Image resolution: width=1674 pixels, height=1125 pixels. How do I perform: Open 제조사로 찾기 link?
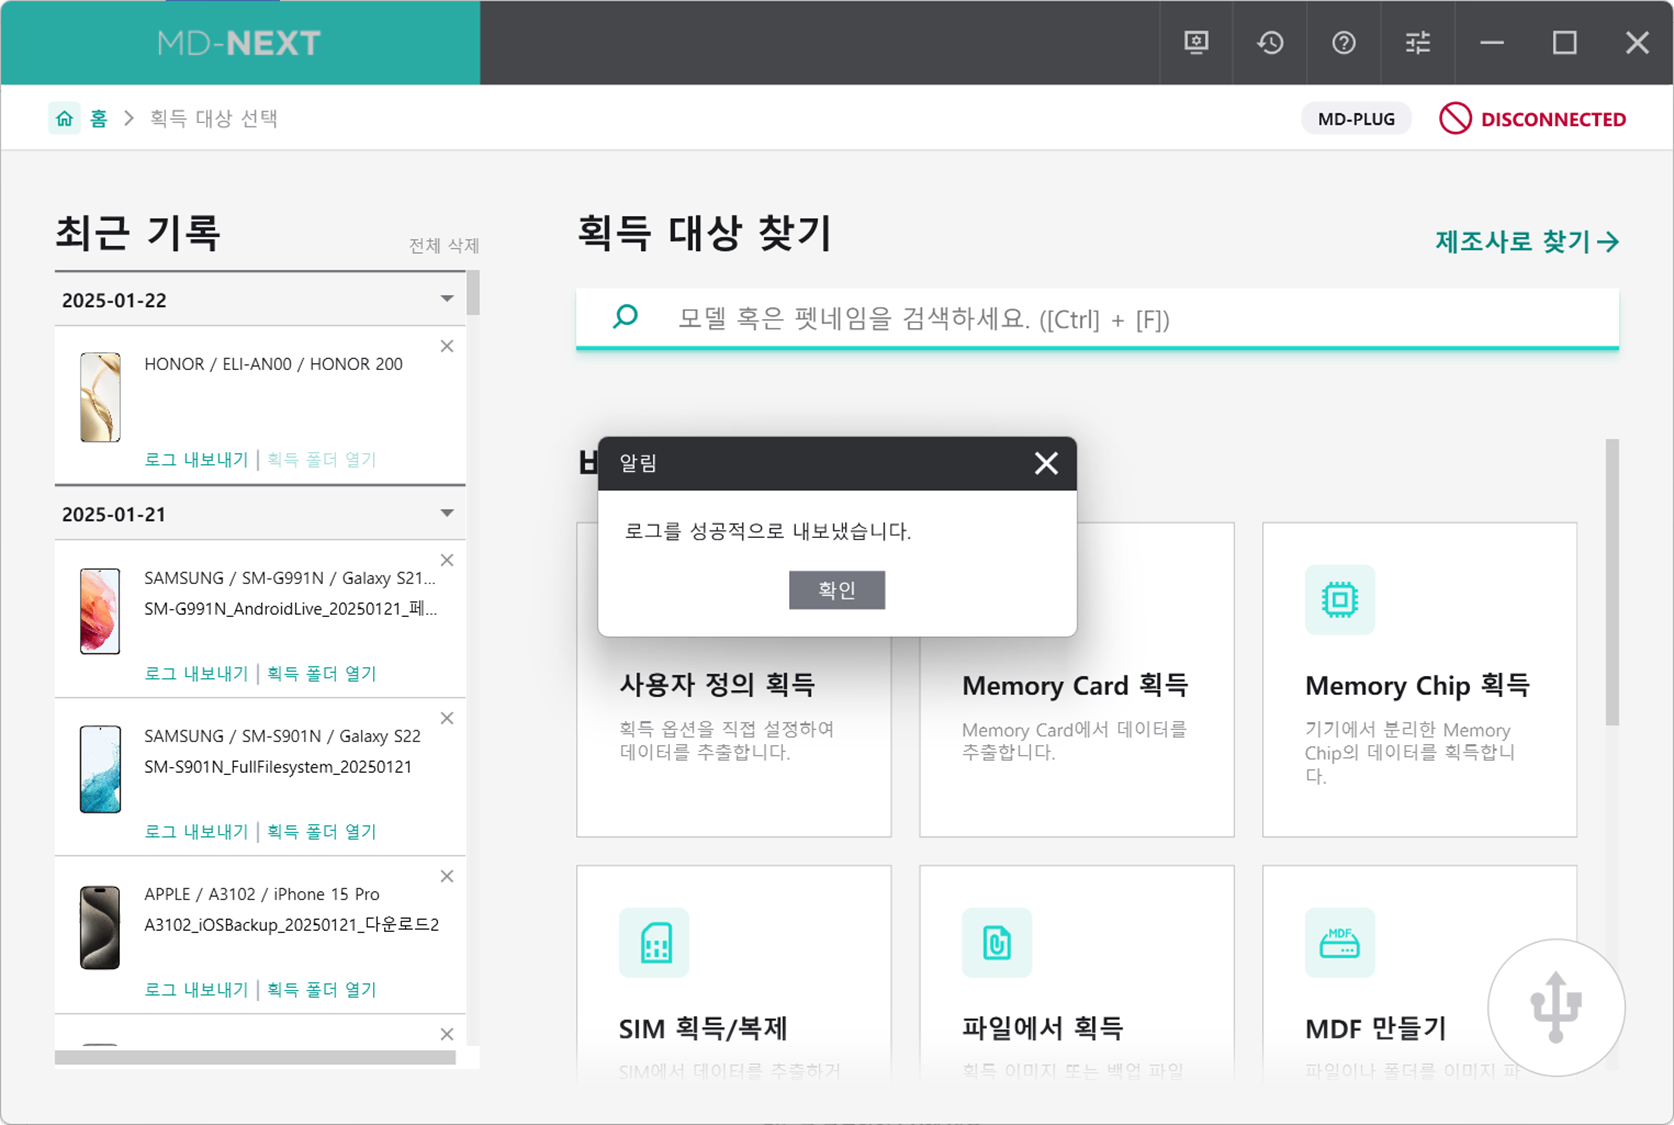click(1527, 241)
